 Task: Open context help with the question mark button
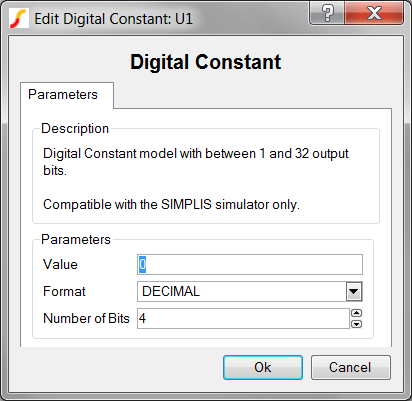327,13
